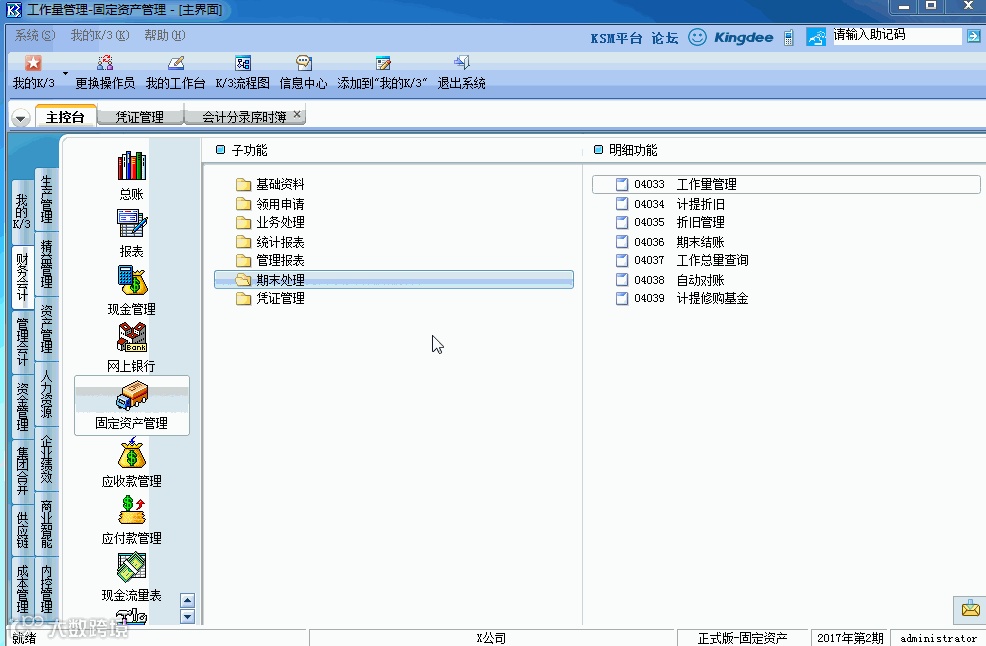Select the 领用申请 sub-function row
The image size is (986, 646).
(x=394, y=204)
